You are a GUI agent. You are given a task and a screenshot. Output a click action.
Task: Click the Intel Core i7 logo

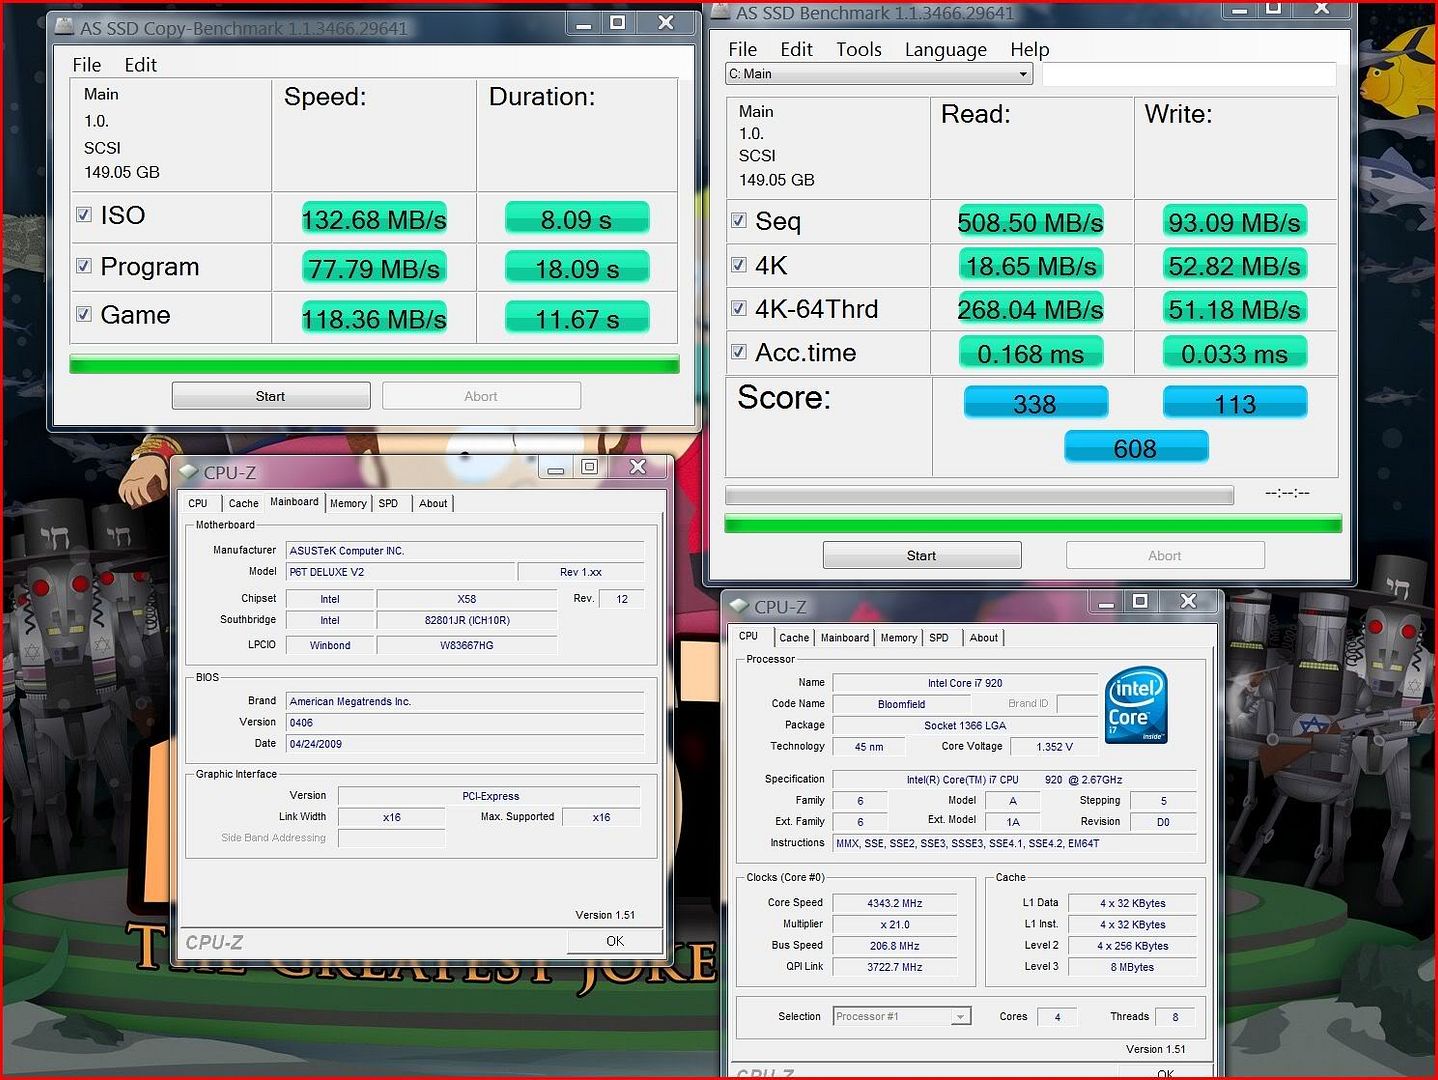(x=1136, y=706)
